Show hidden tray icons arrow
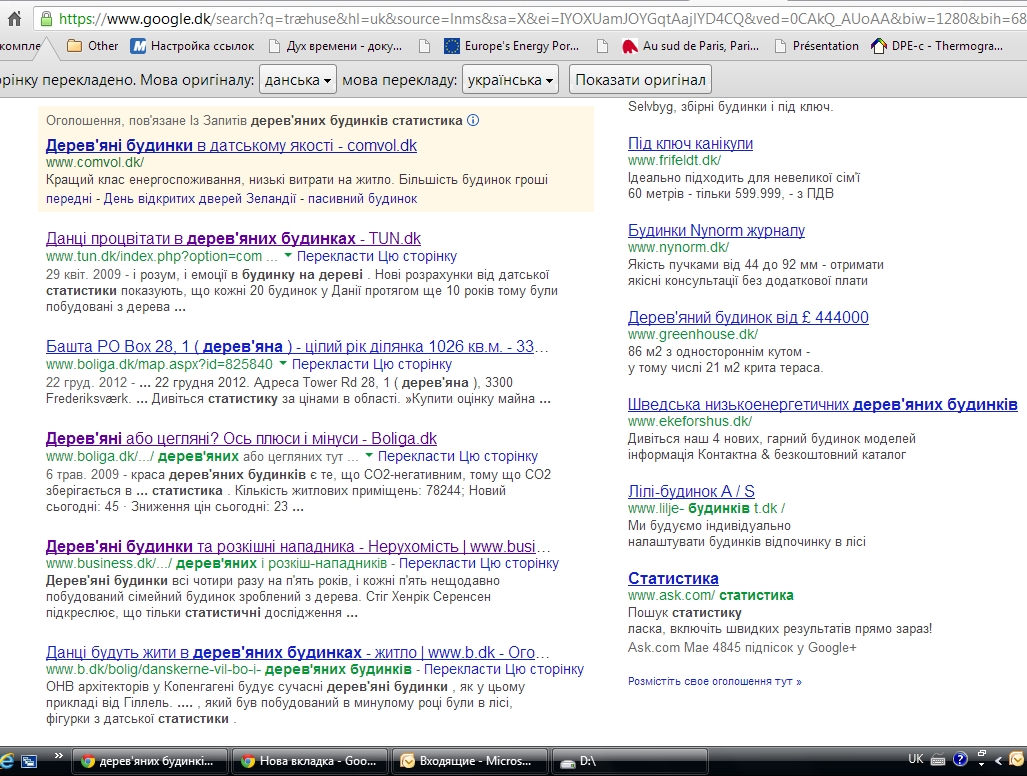Screen dimensions: 1027x776 (999, 760)
